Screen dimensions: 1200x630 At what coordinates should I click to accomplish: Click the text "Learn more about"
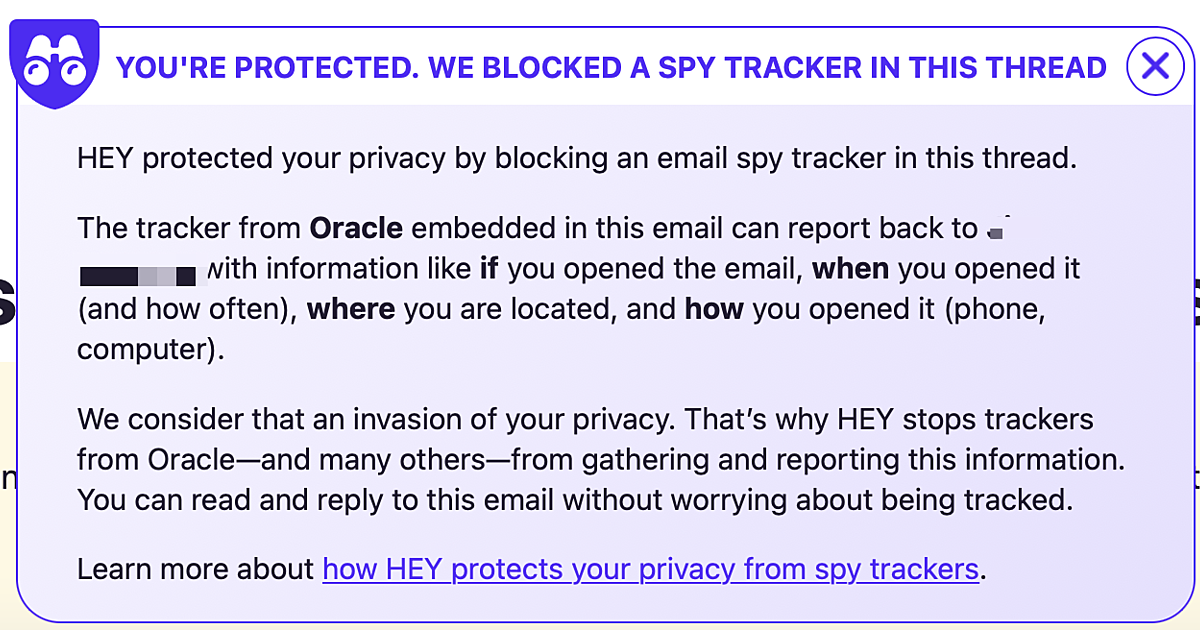[195, 568]
